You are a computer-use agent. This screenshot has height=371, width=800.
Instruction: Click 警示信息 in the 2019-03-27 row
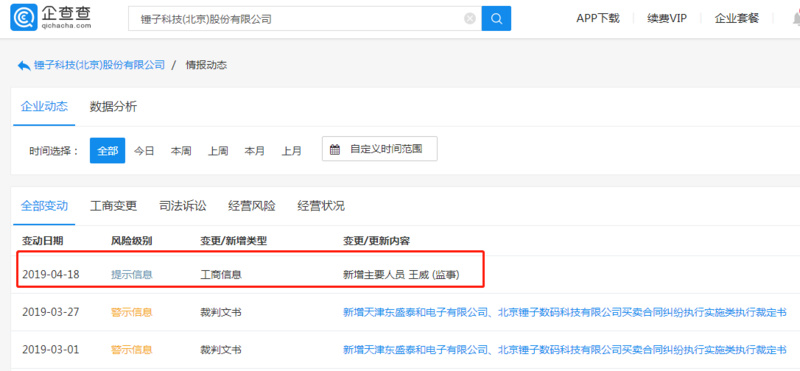(x=132, y=312)
